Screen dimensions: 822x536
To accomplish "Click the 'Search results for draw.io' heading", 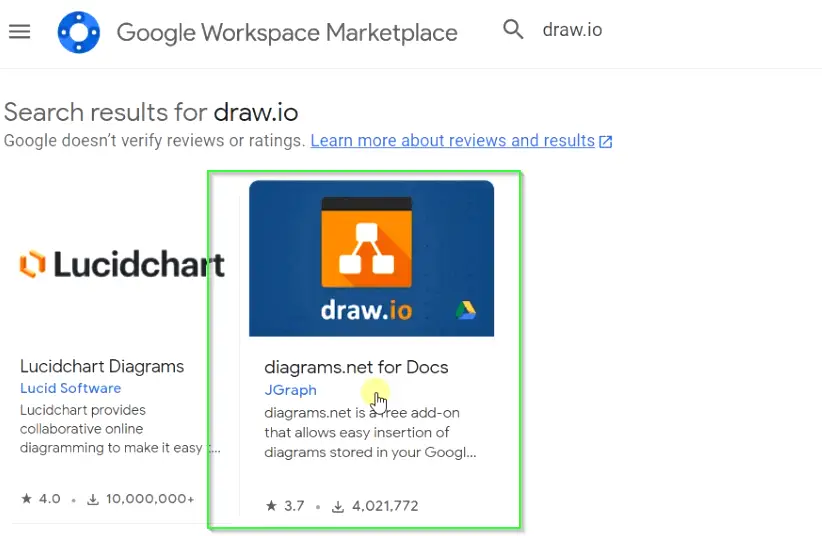I will click(151, 112).
